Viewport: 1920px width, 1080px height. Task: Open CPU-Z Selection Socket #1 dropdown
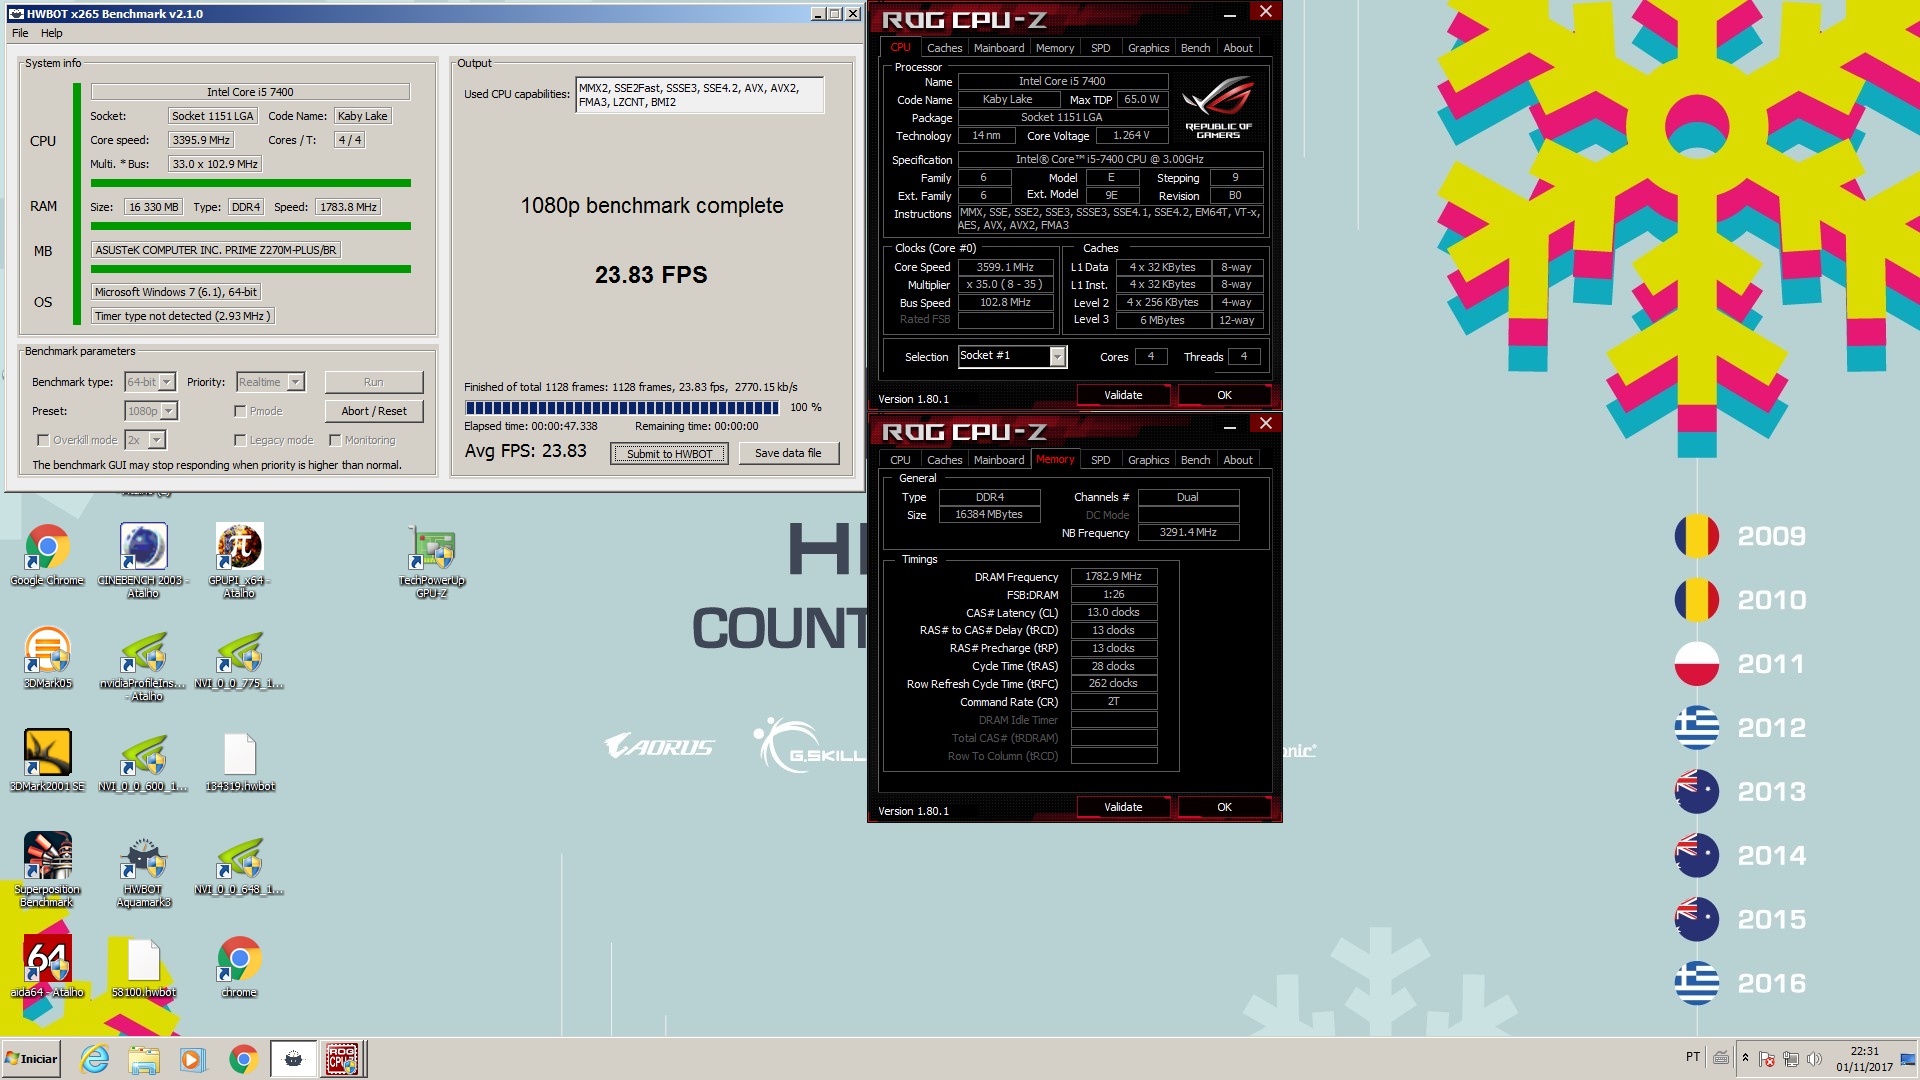[x=1012, y=356]
